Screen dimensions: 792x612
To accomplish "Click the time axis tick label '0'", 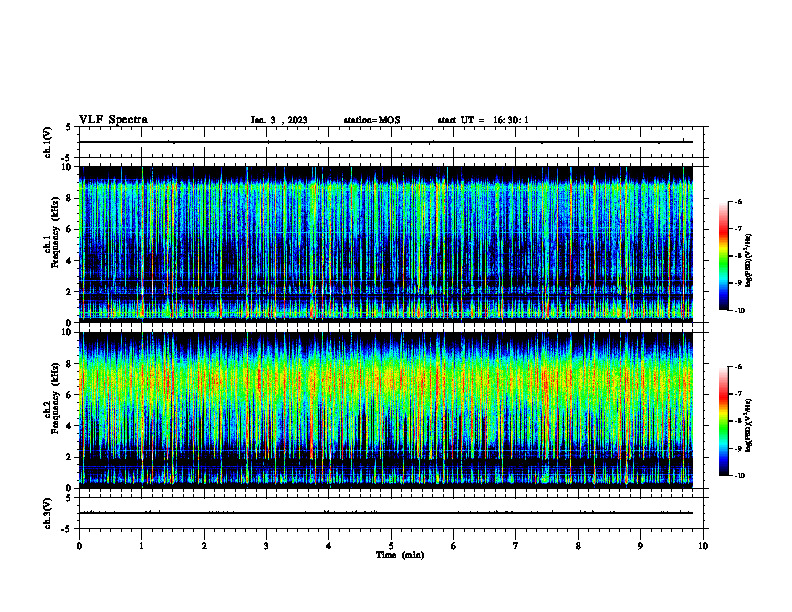I will 79,546.
